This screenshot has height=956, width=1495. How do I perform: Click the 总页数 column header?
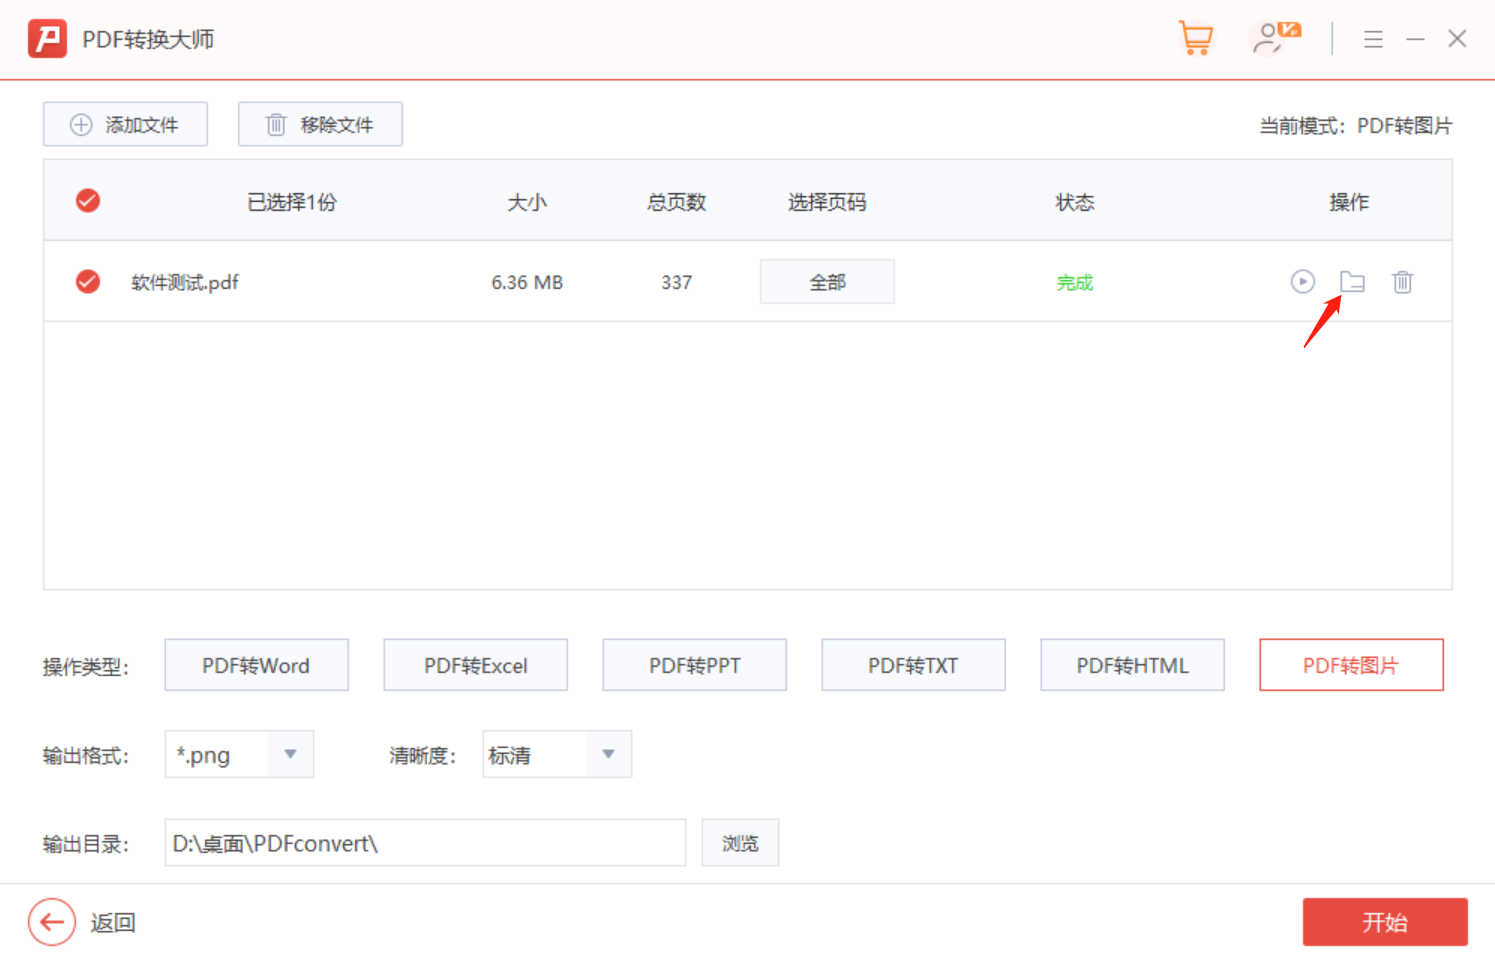[x=676, y=202]
